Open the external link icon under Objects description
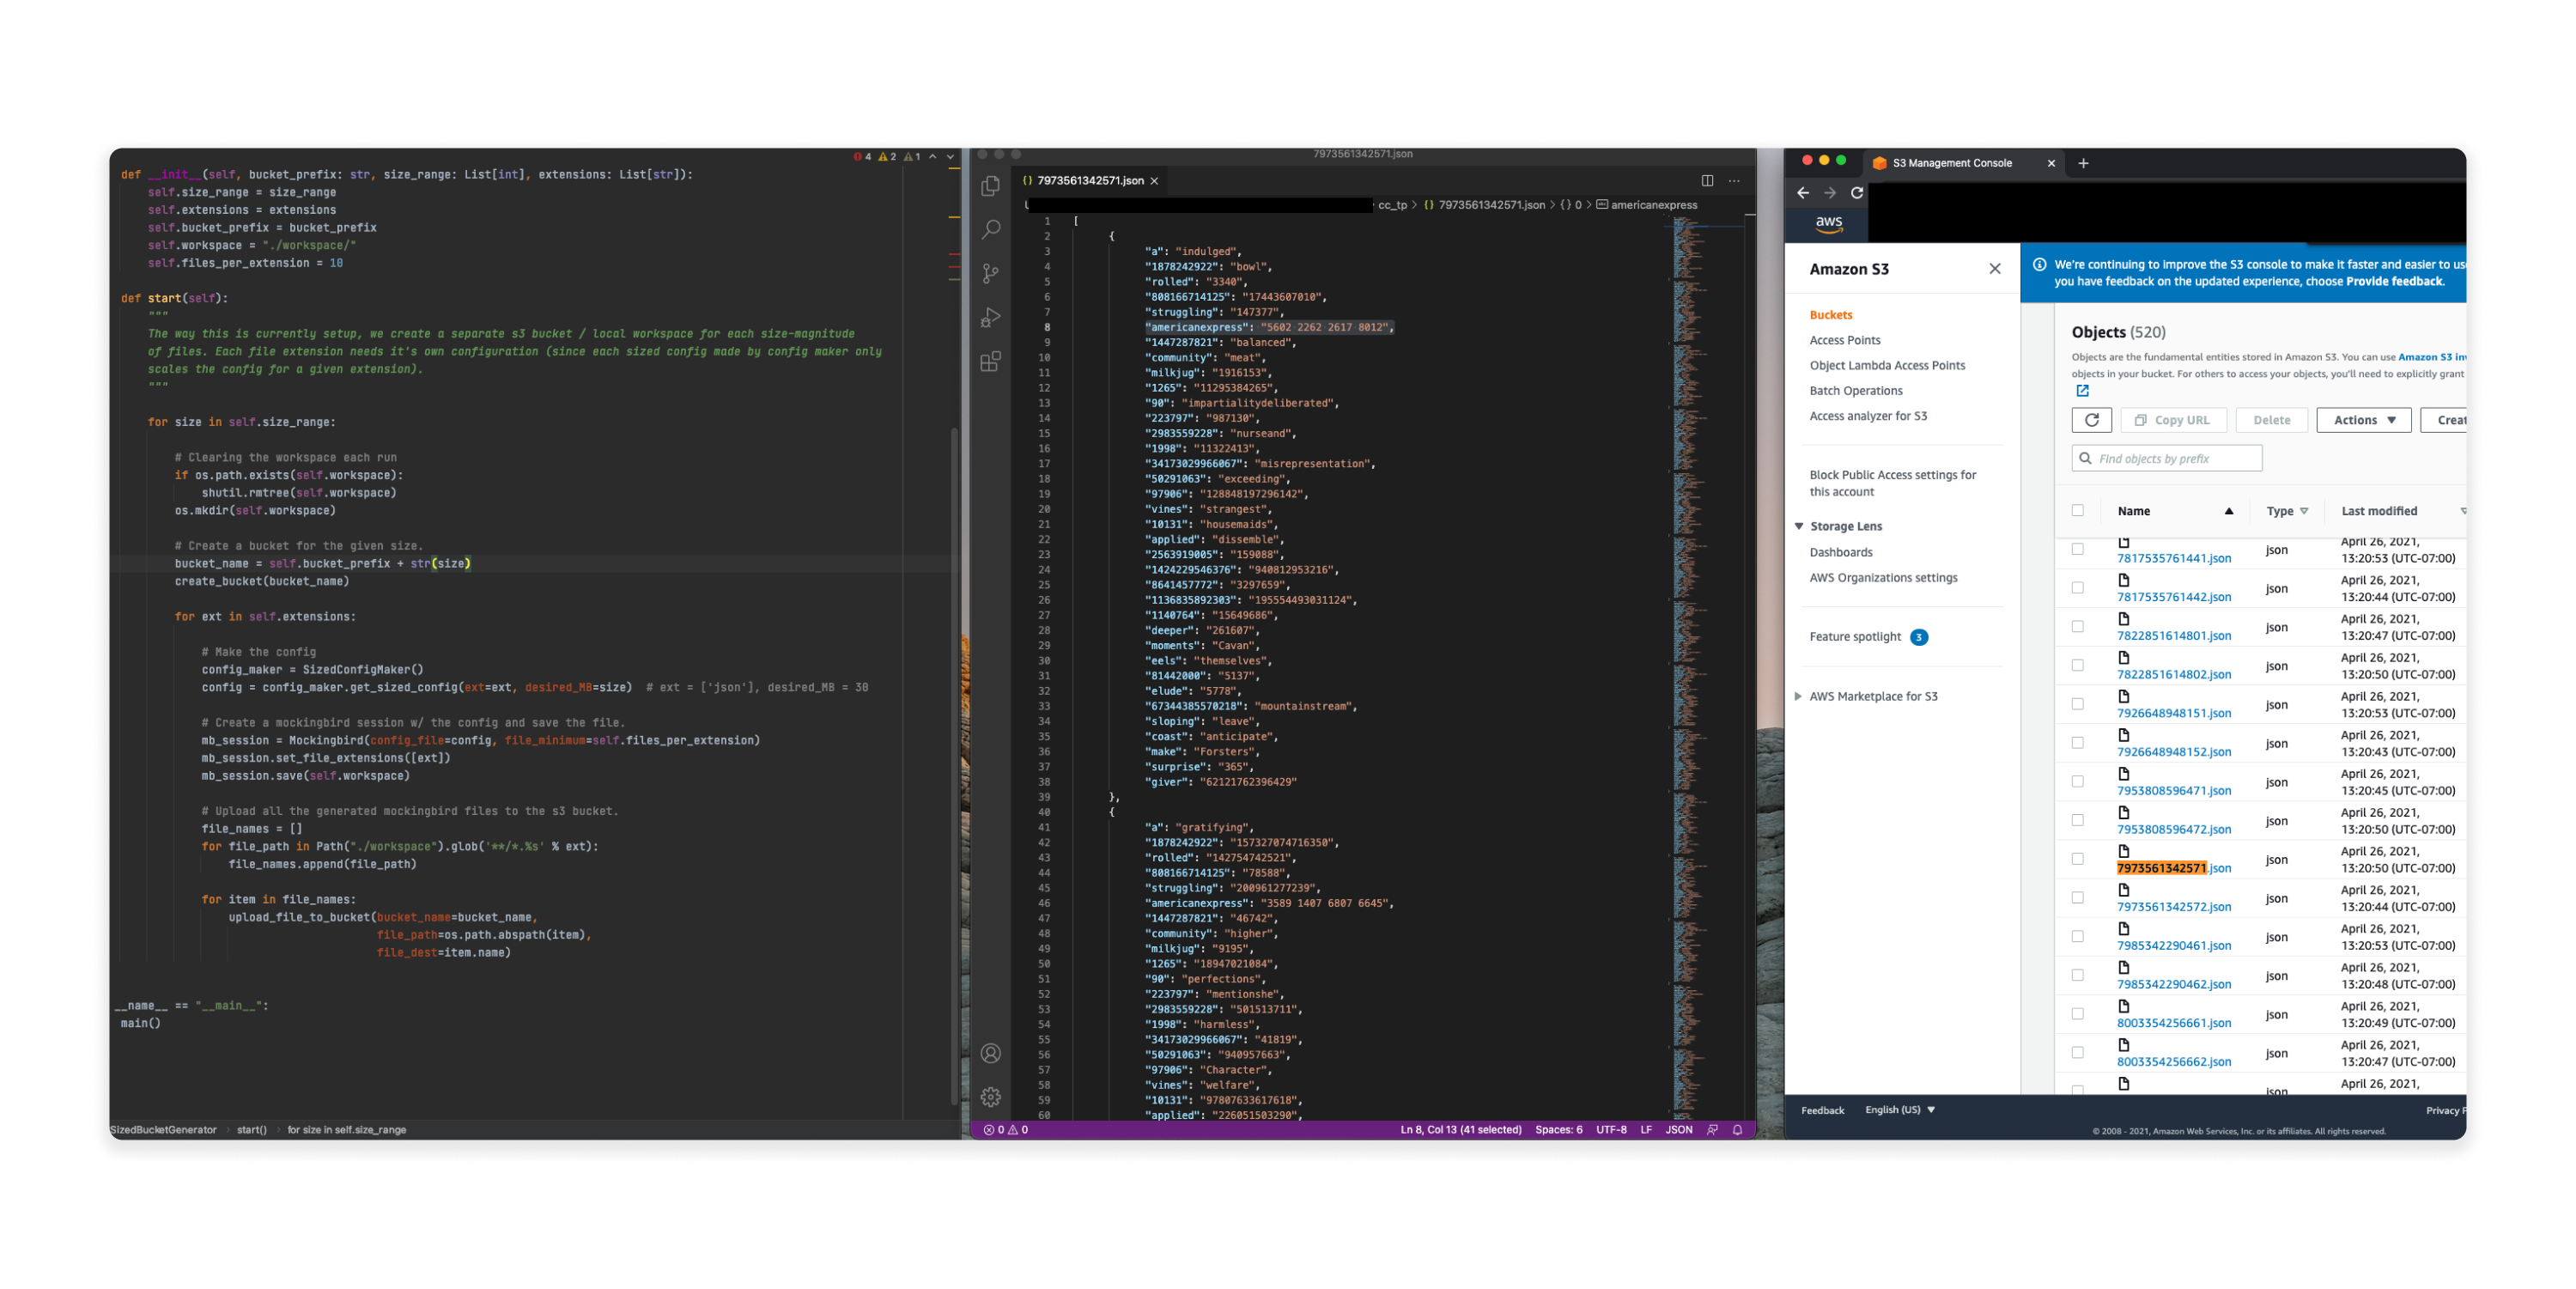Screen dimensions: 2576x1289 2082,391
